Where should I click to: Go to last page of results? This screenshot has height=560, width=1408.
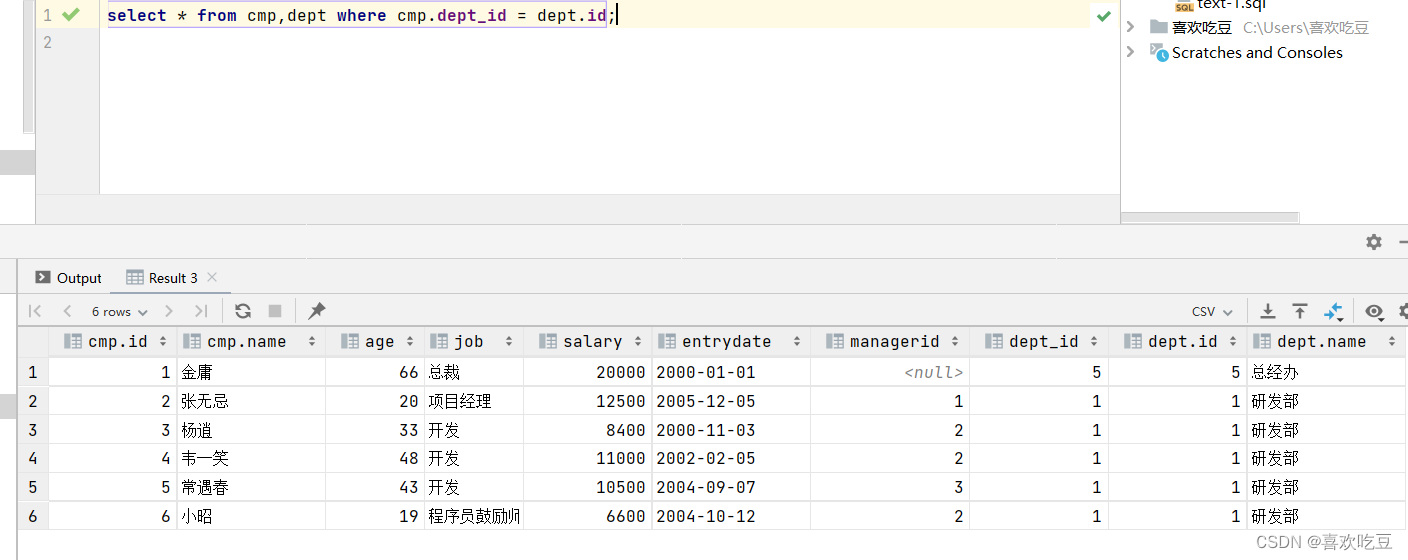click(x=201, y=311)
